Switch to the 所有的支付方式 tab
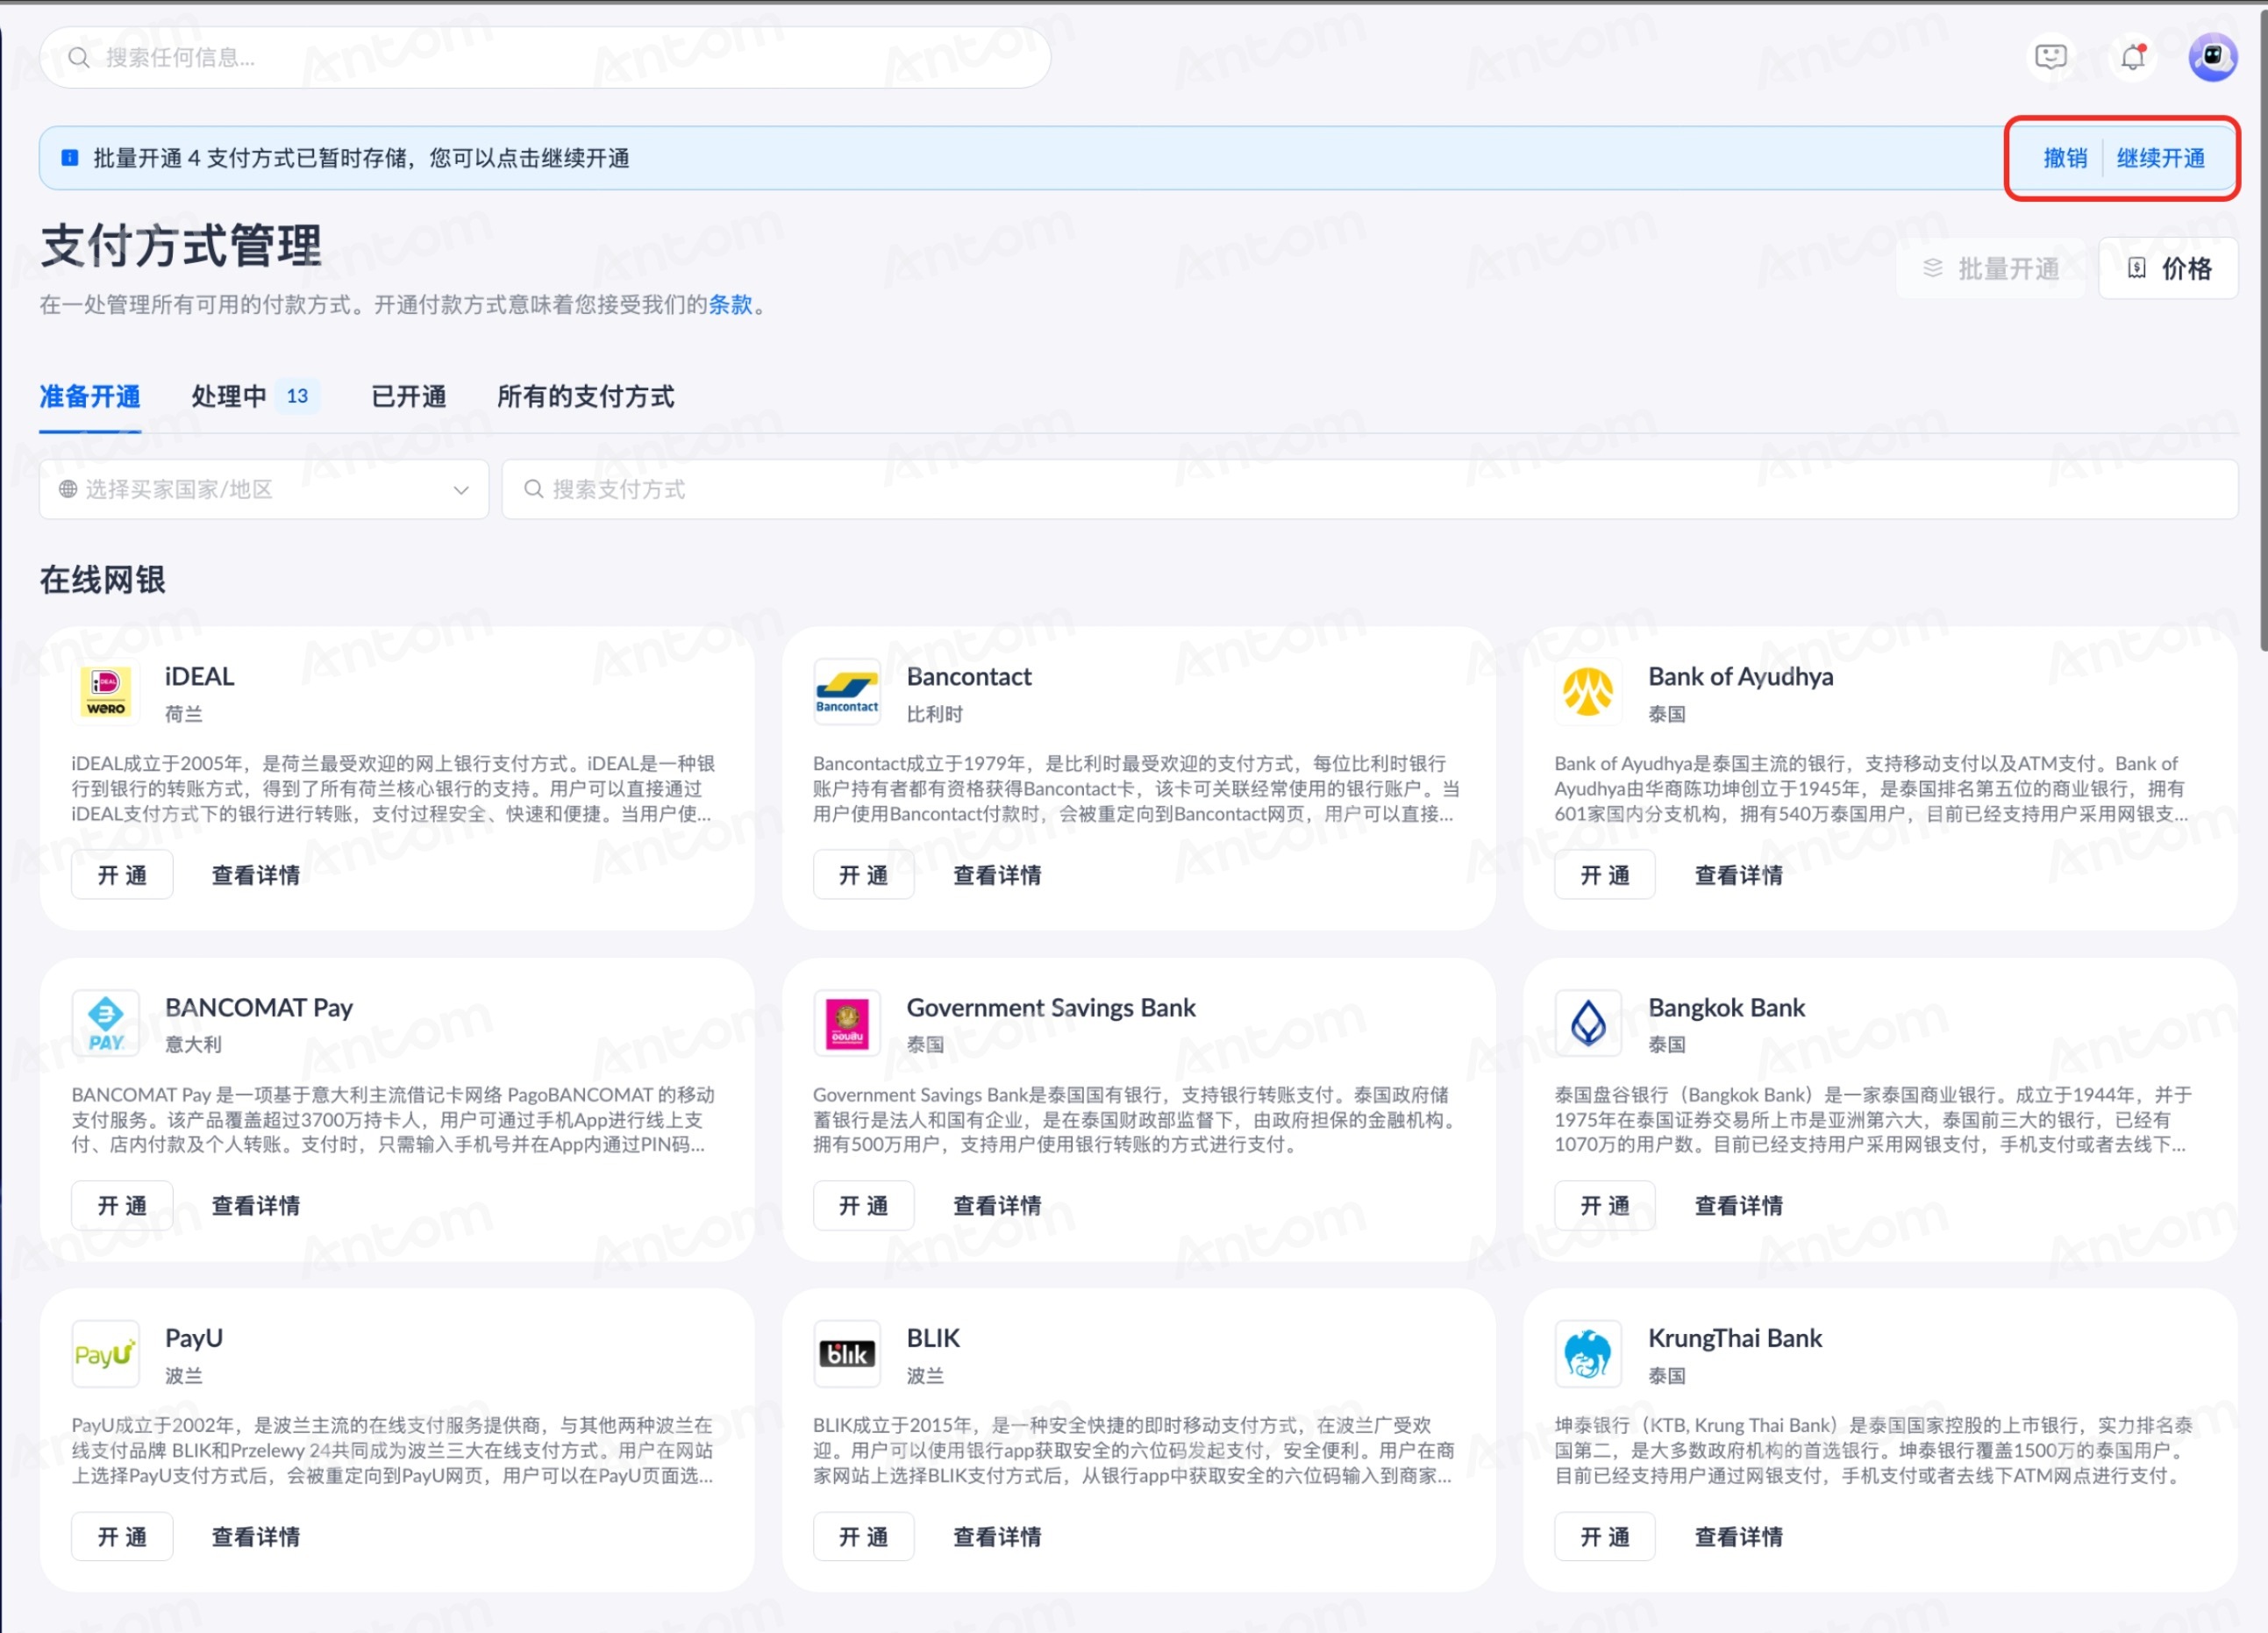 (586, 397)
